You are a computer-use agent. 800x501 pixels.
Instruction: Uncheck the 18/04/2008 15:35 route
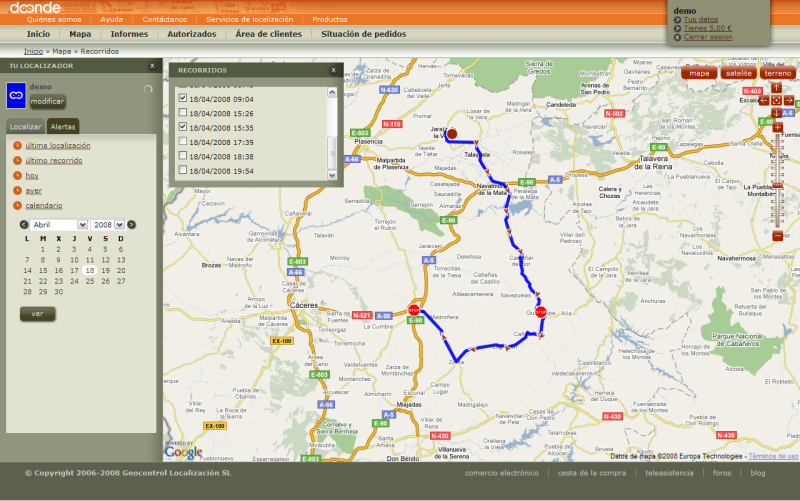183,127
